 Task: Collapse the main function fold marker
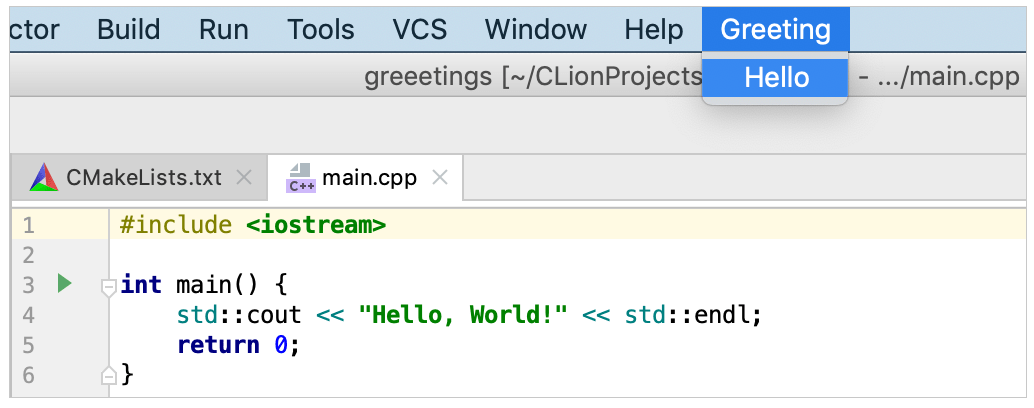(109, 287)
